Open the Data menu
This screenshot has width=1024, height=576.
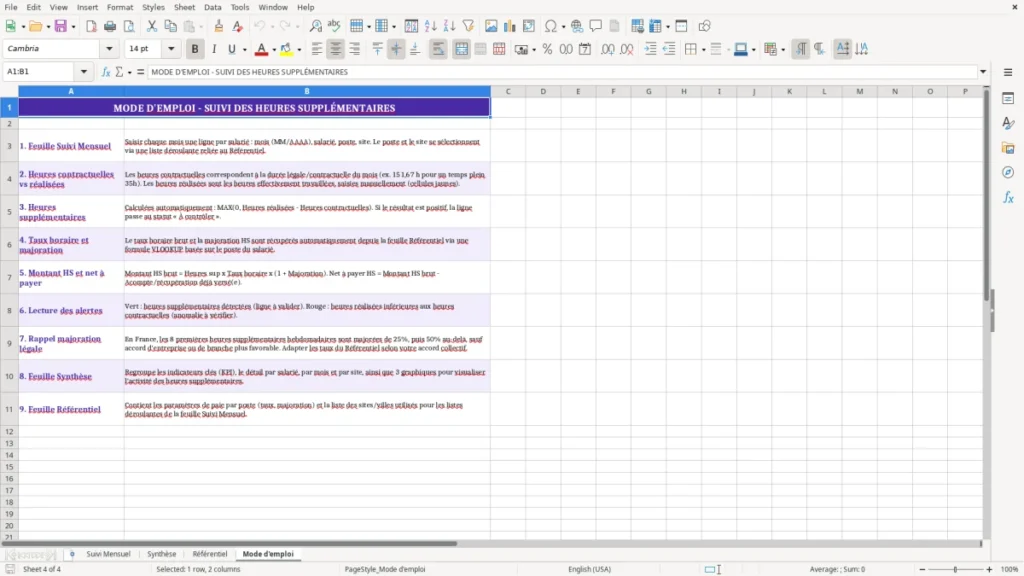tap(212, 7)
